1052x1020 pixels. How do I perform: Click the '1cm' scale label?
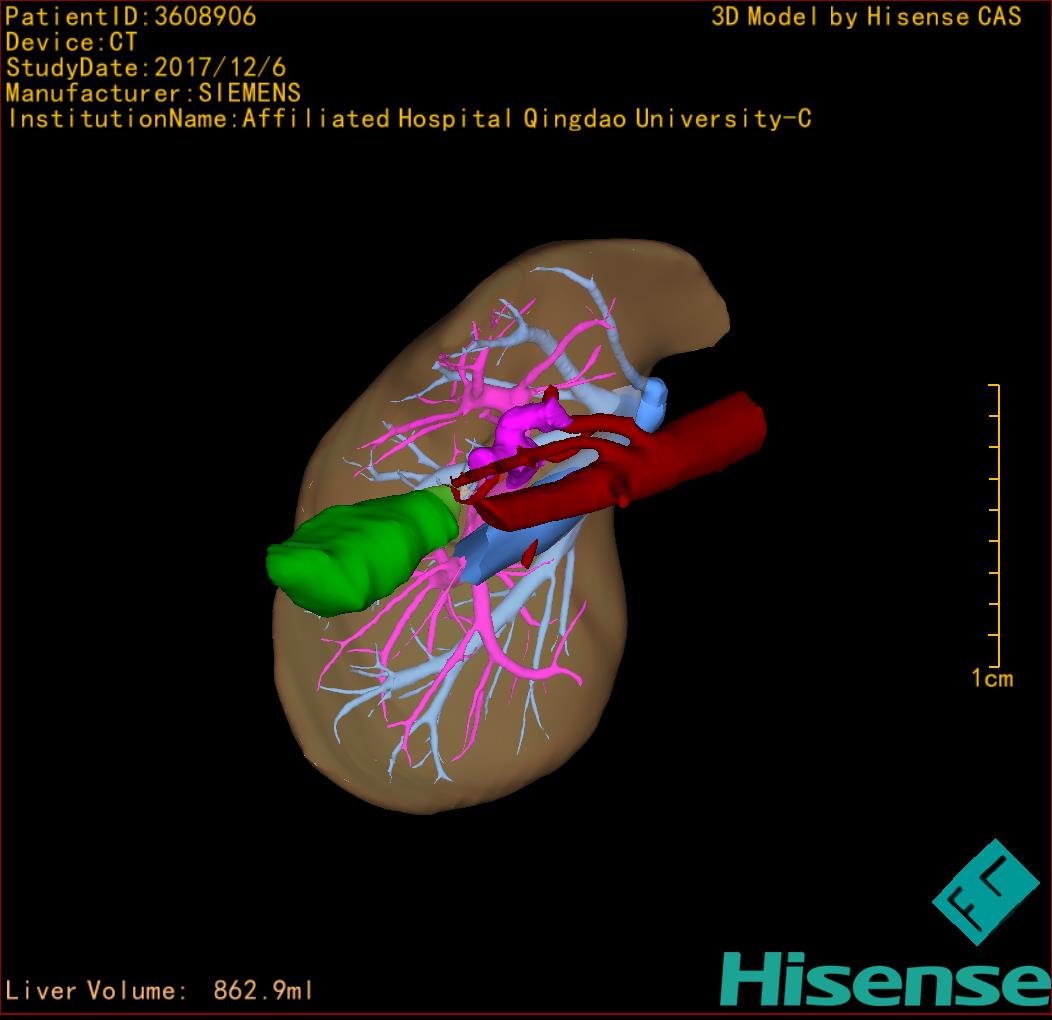click(x=992, y=678)
